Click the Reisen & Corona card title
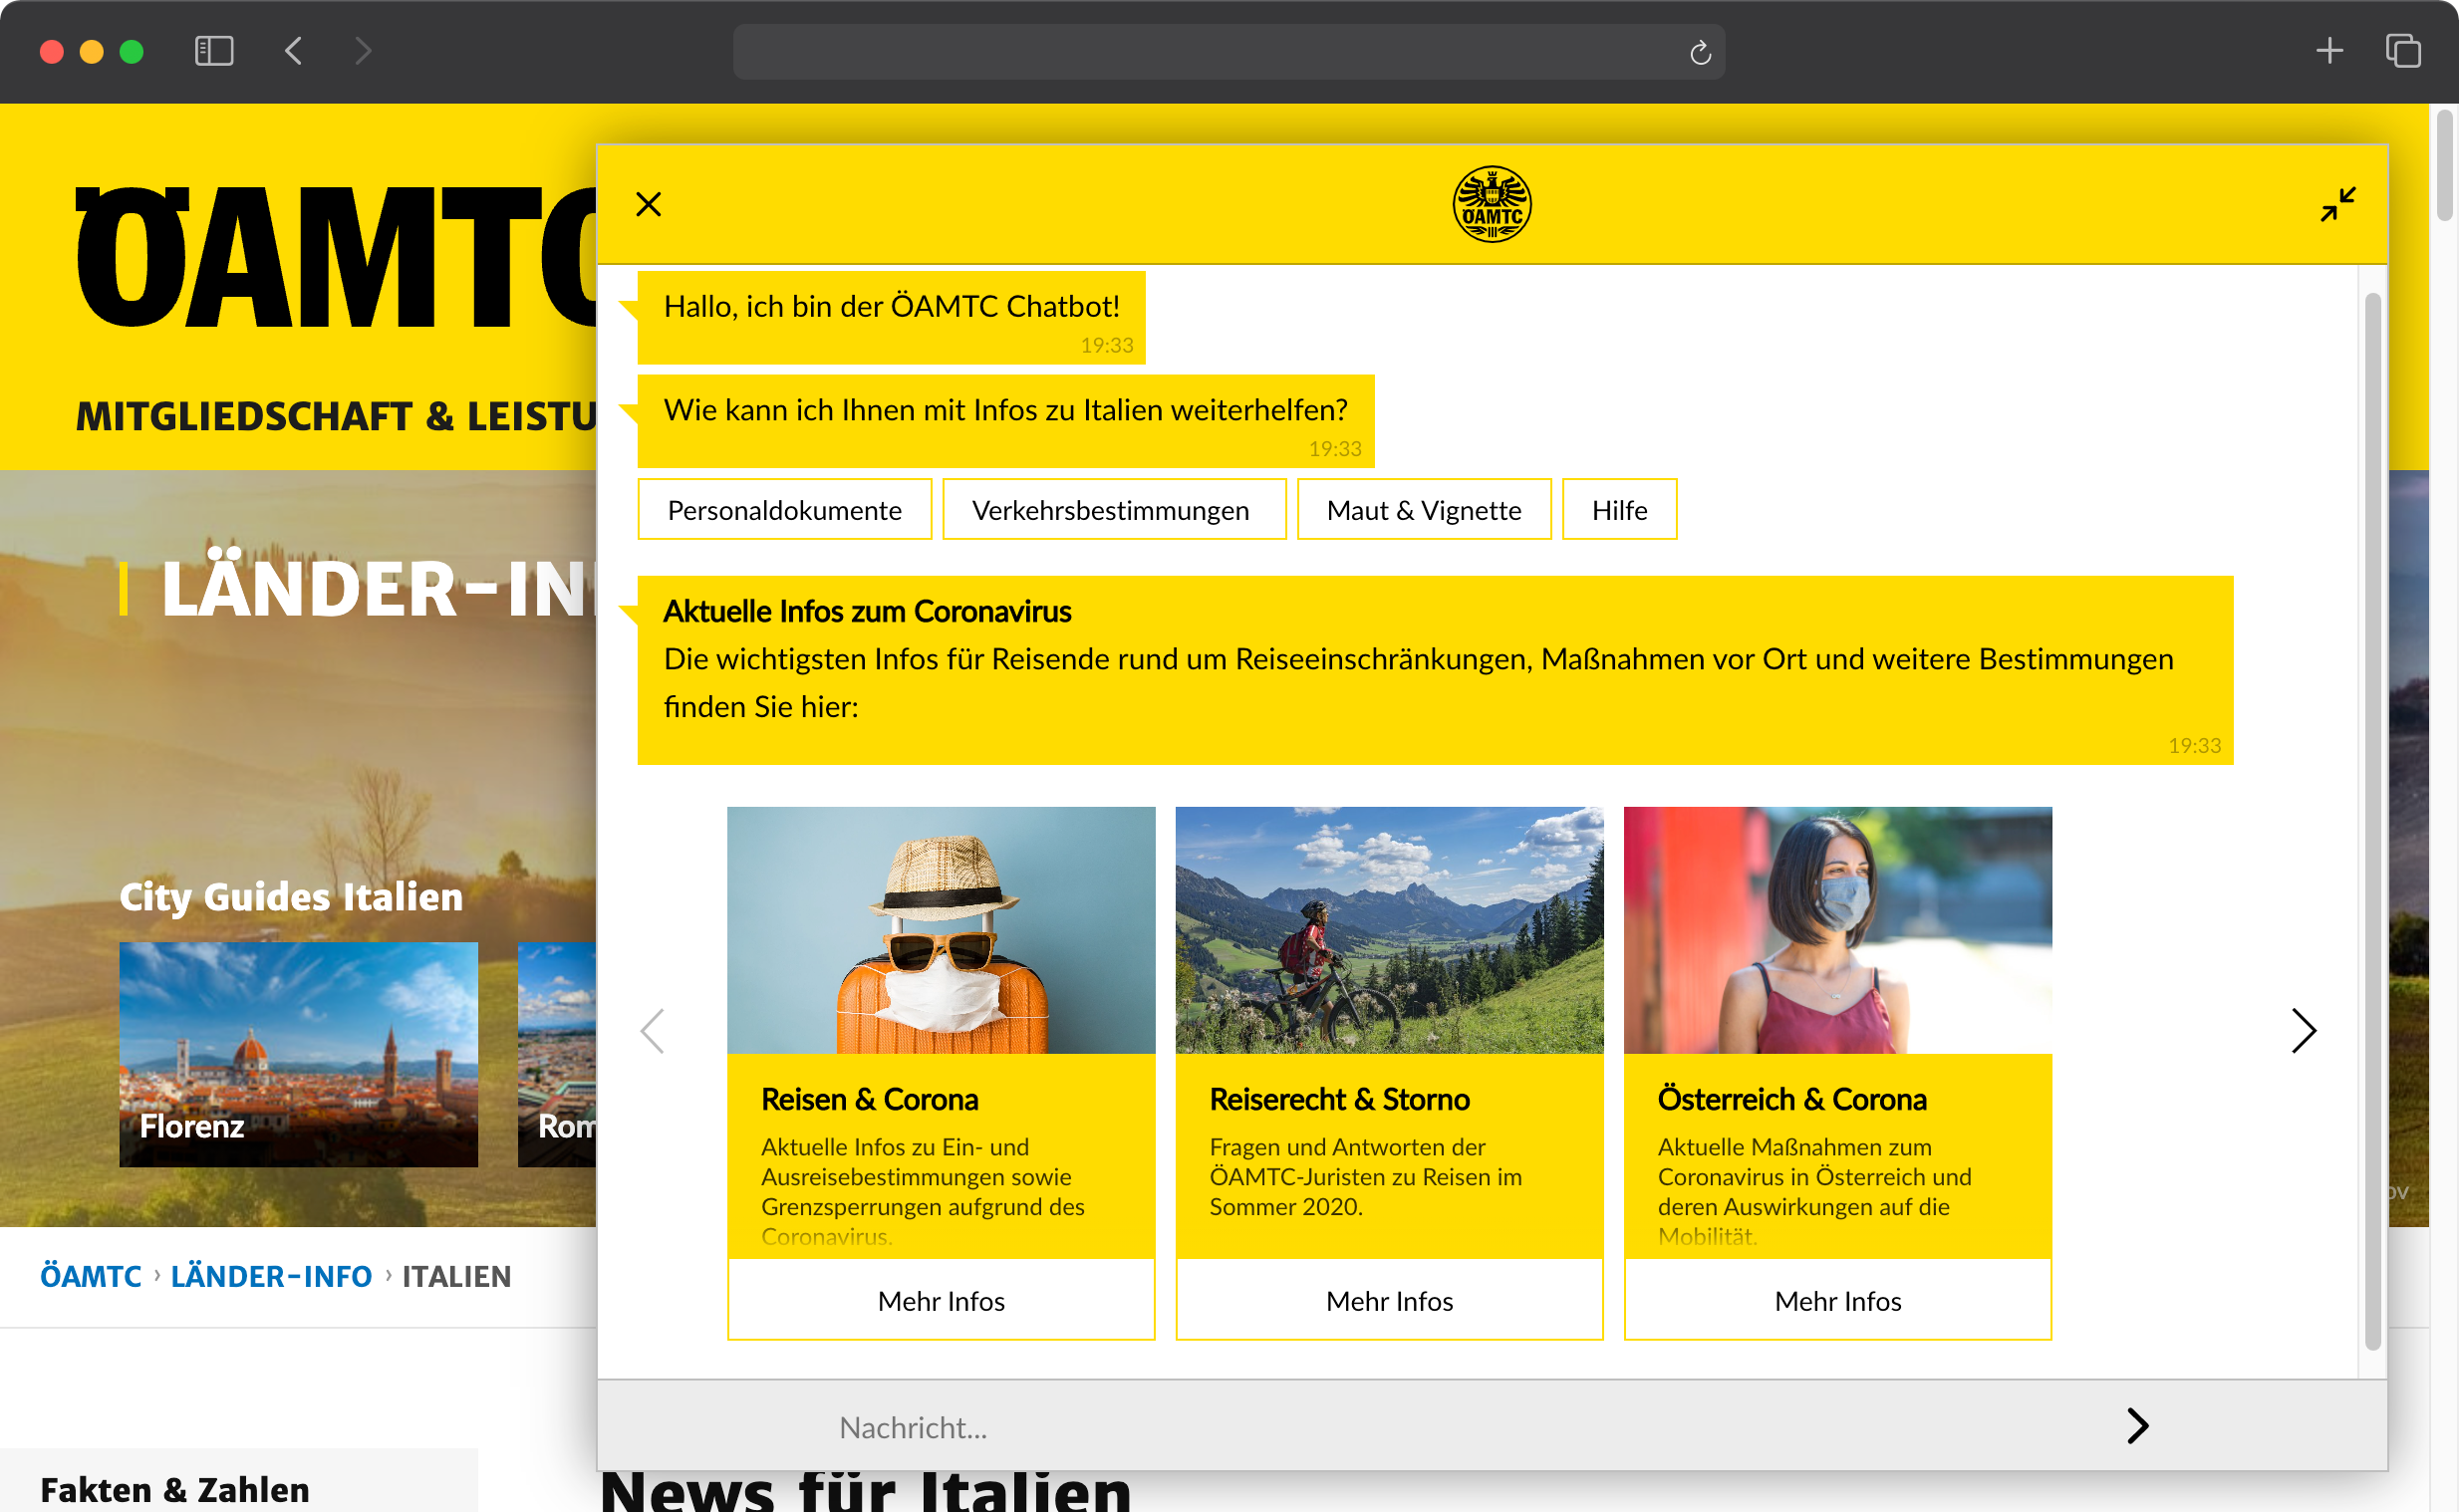Viewport: 2459px width, 1512px height. point(869,1099)
